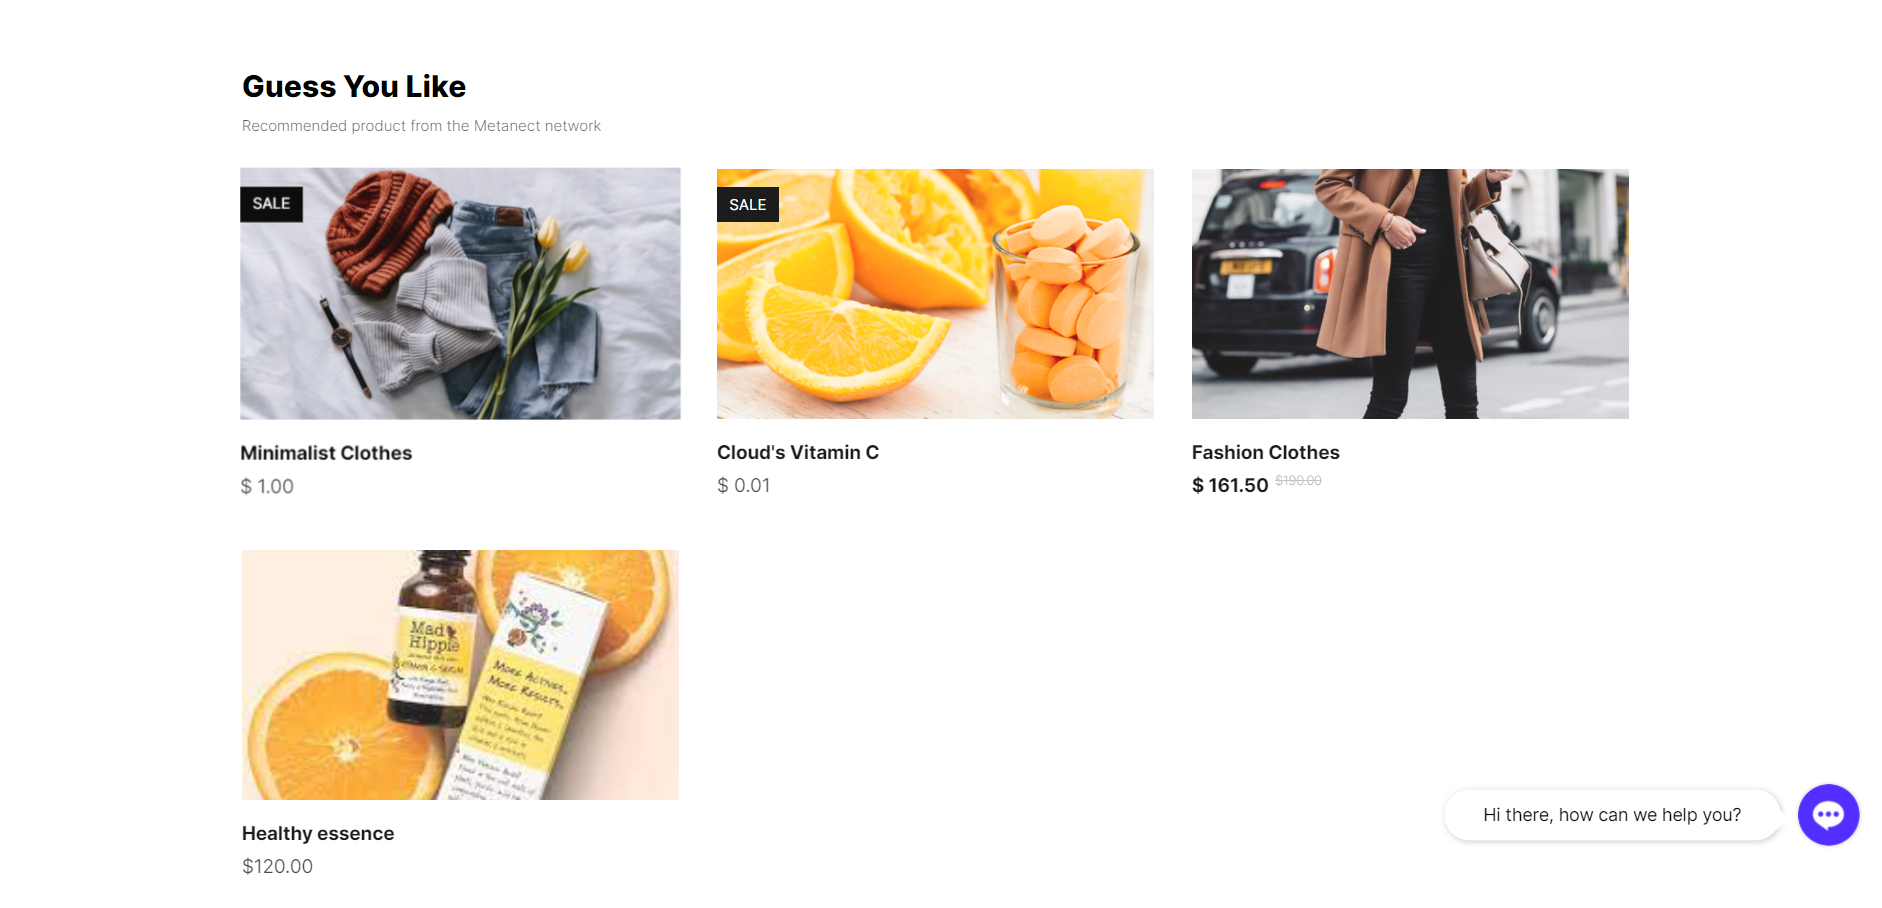Open the Cloud's Vitamin C product image
The width and height of the screenshot is (1882, 908).
(935, 294)
